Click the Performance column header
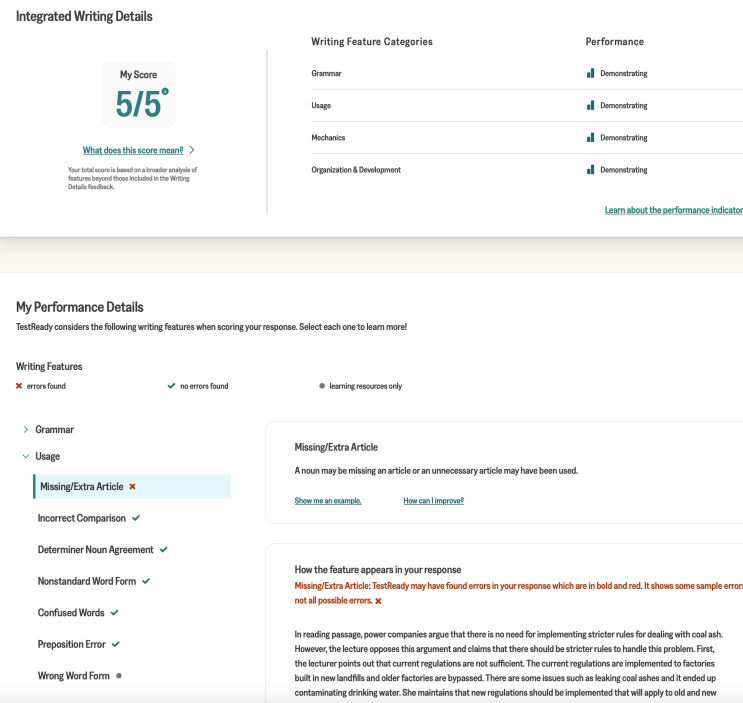The width and height of the screenshot is (743, 703). coord(615,42)
